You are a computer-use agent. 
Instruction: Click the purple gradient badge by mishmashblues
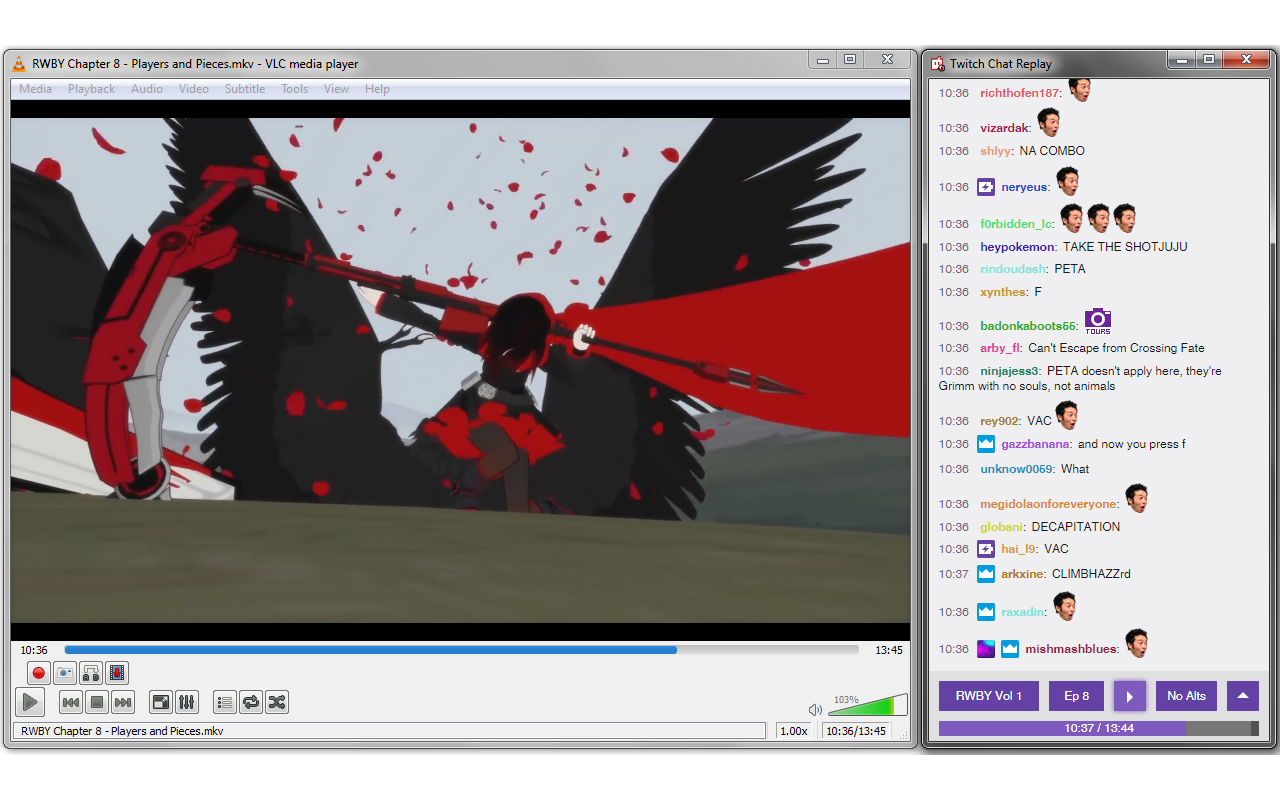pos(986,649)
